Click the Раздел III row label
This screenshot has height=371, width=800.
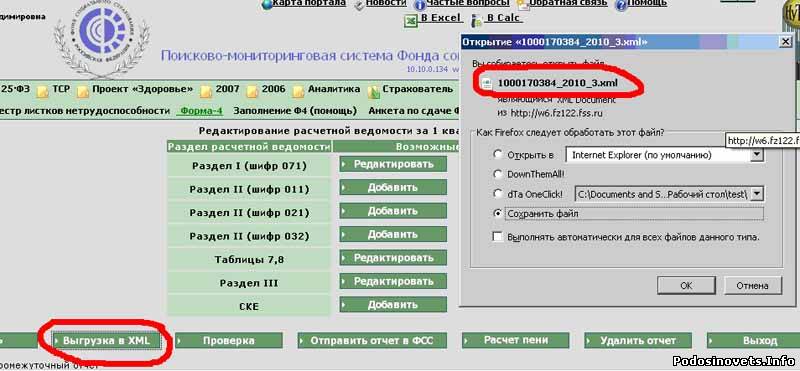click(249, 283)
